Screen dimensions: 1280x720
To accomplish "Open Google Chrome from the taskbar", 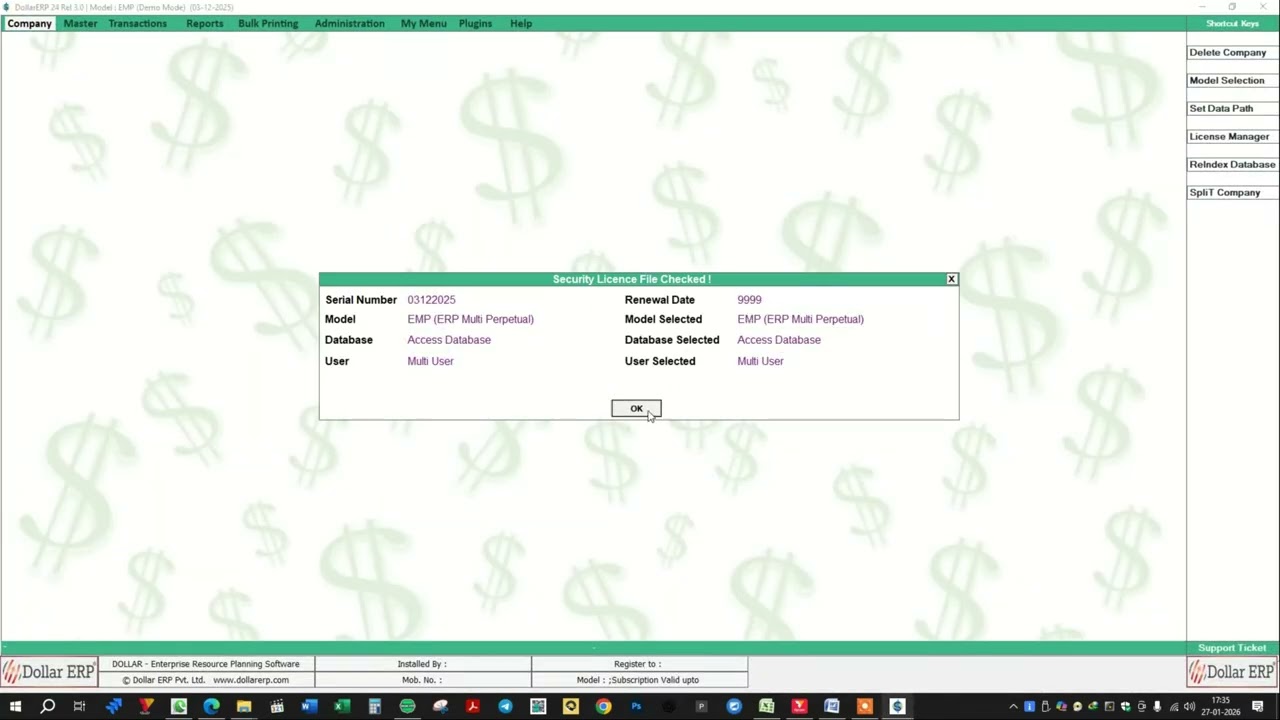I will [603, 707].
